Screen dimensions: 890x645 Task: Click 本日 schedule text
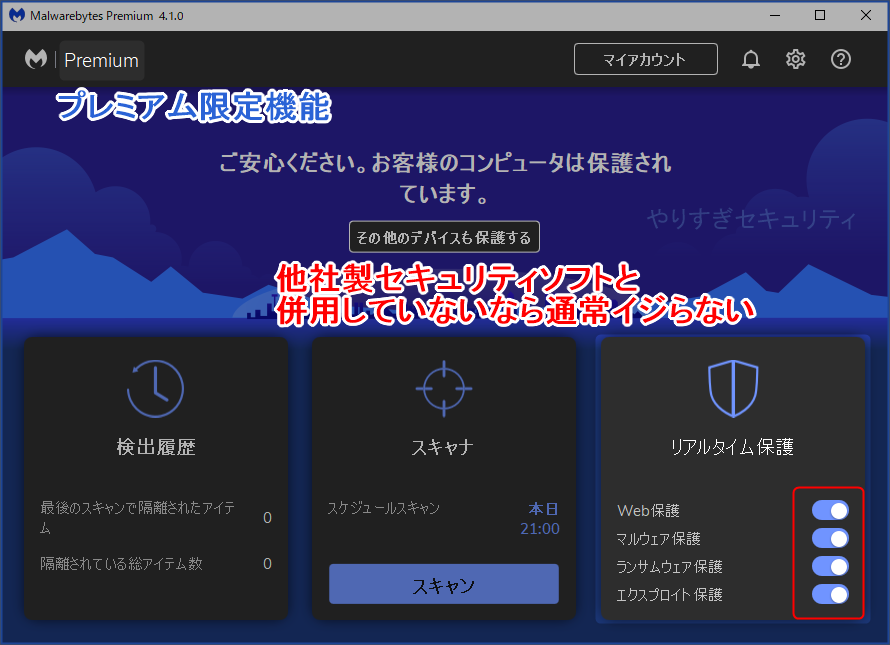coord(544,509)
